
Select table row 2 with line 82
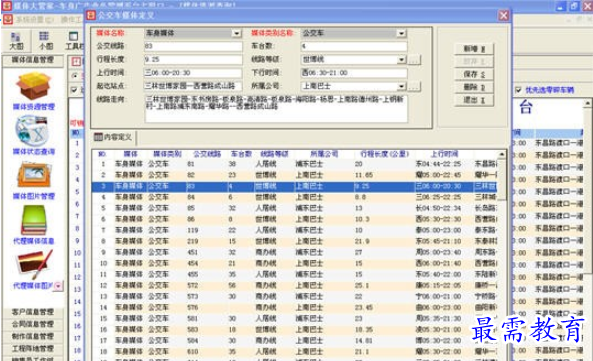click(x=295, y=175)
